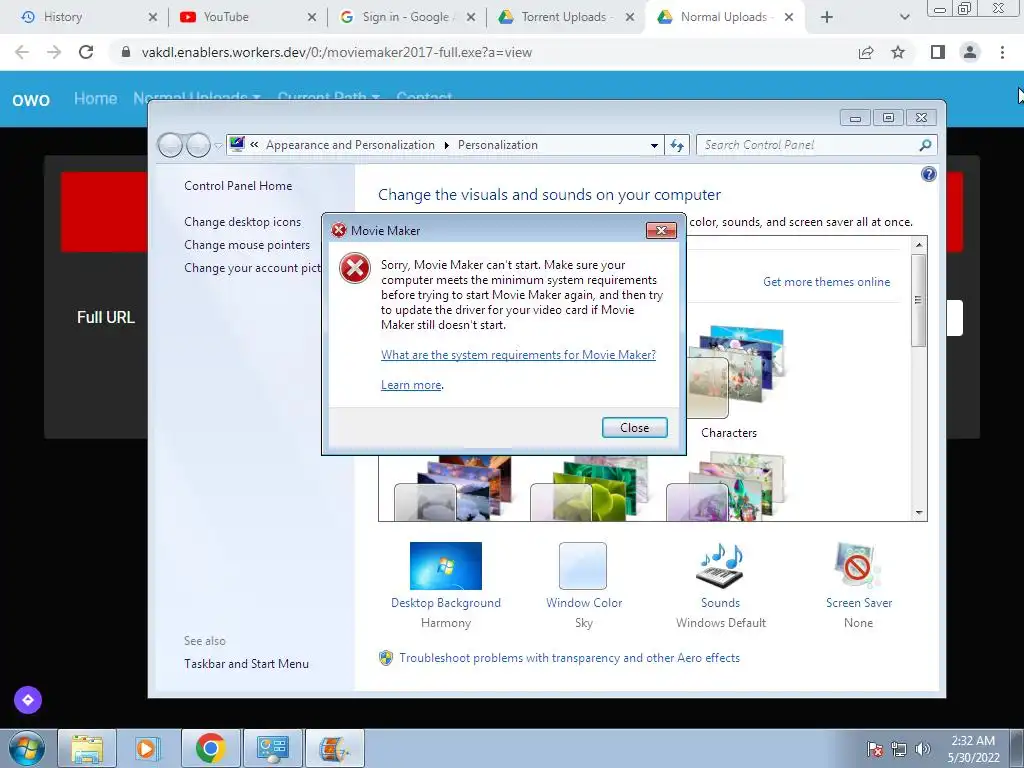Follow the Learn more link in dialog

coord(411,385)
